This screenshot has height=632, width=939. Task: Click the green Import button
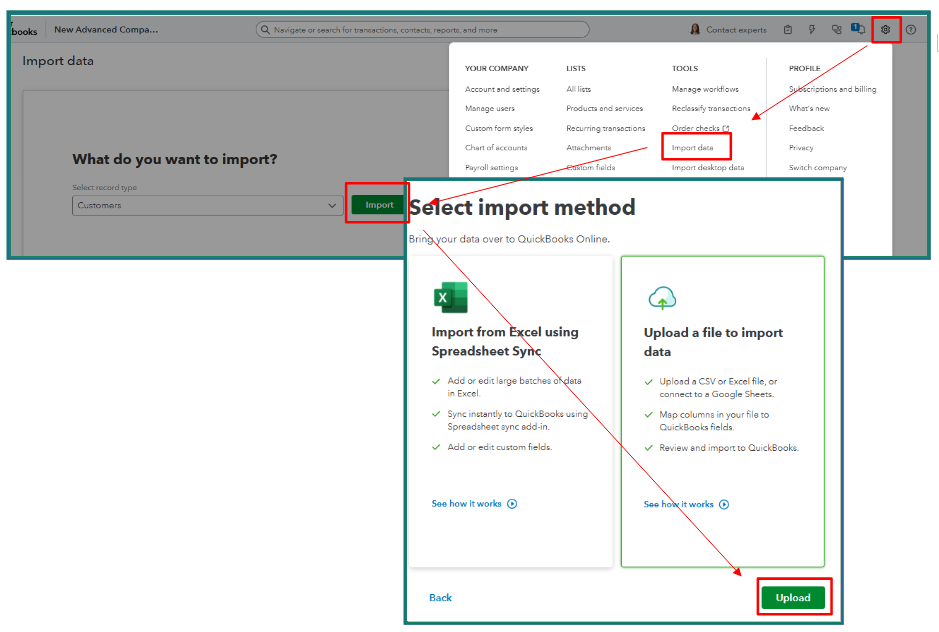[x=379, y=205]
